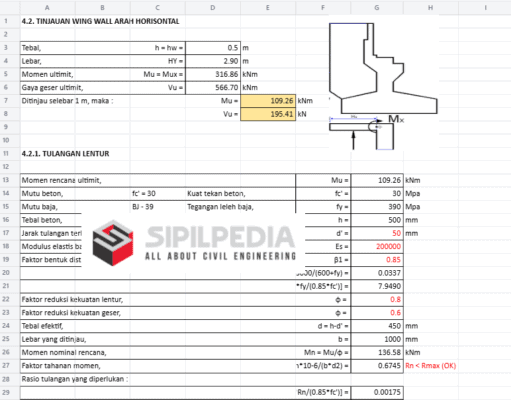
Task: Click the Mx moment diagram image
Action: [367, 132]
